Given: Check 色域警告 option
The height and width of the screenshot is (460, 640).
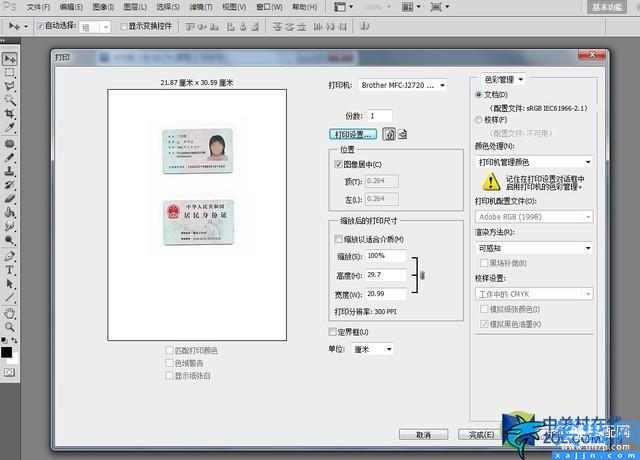Looking at the screenshot, I should pyautogui.click(x=169, y=363).
